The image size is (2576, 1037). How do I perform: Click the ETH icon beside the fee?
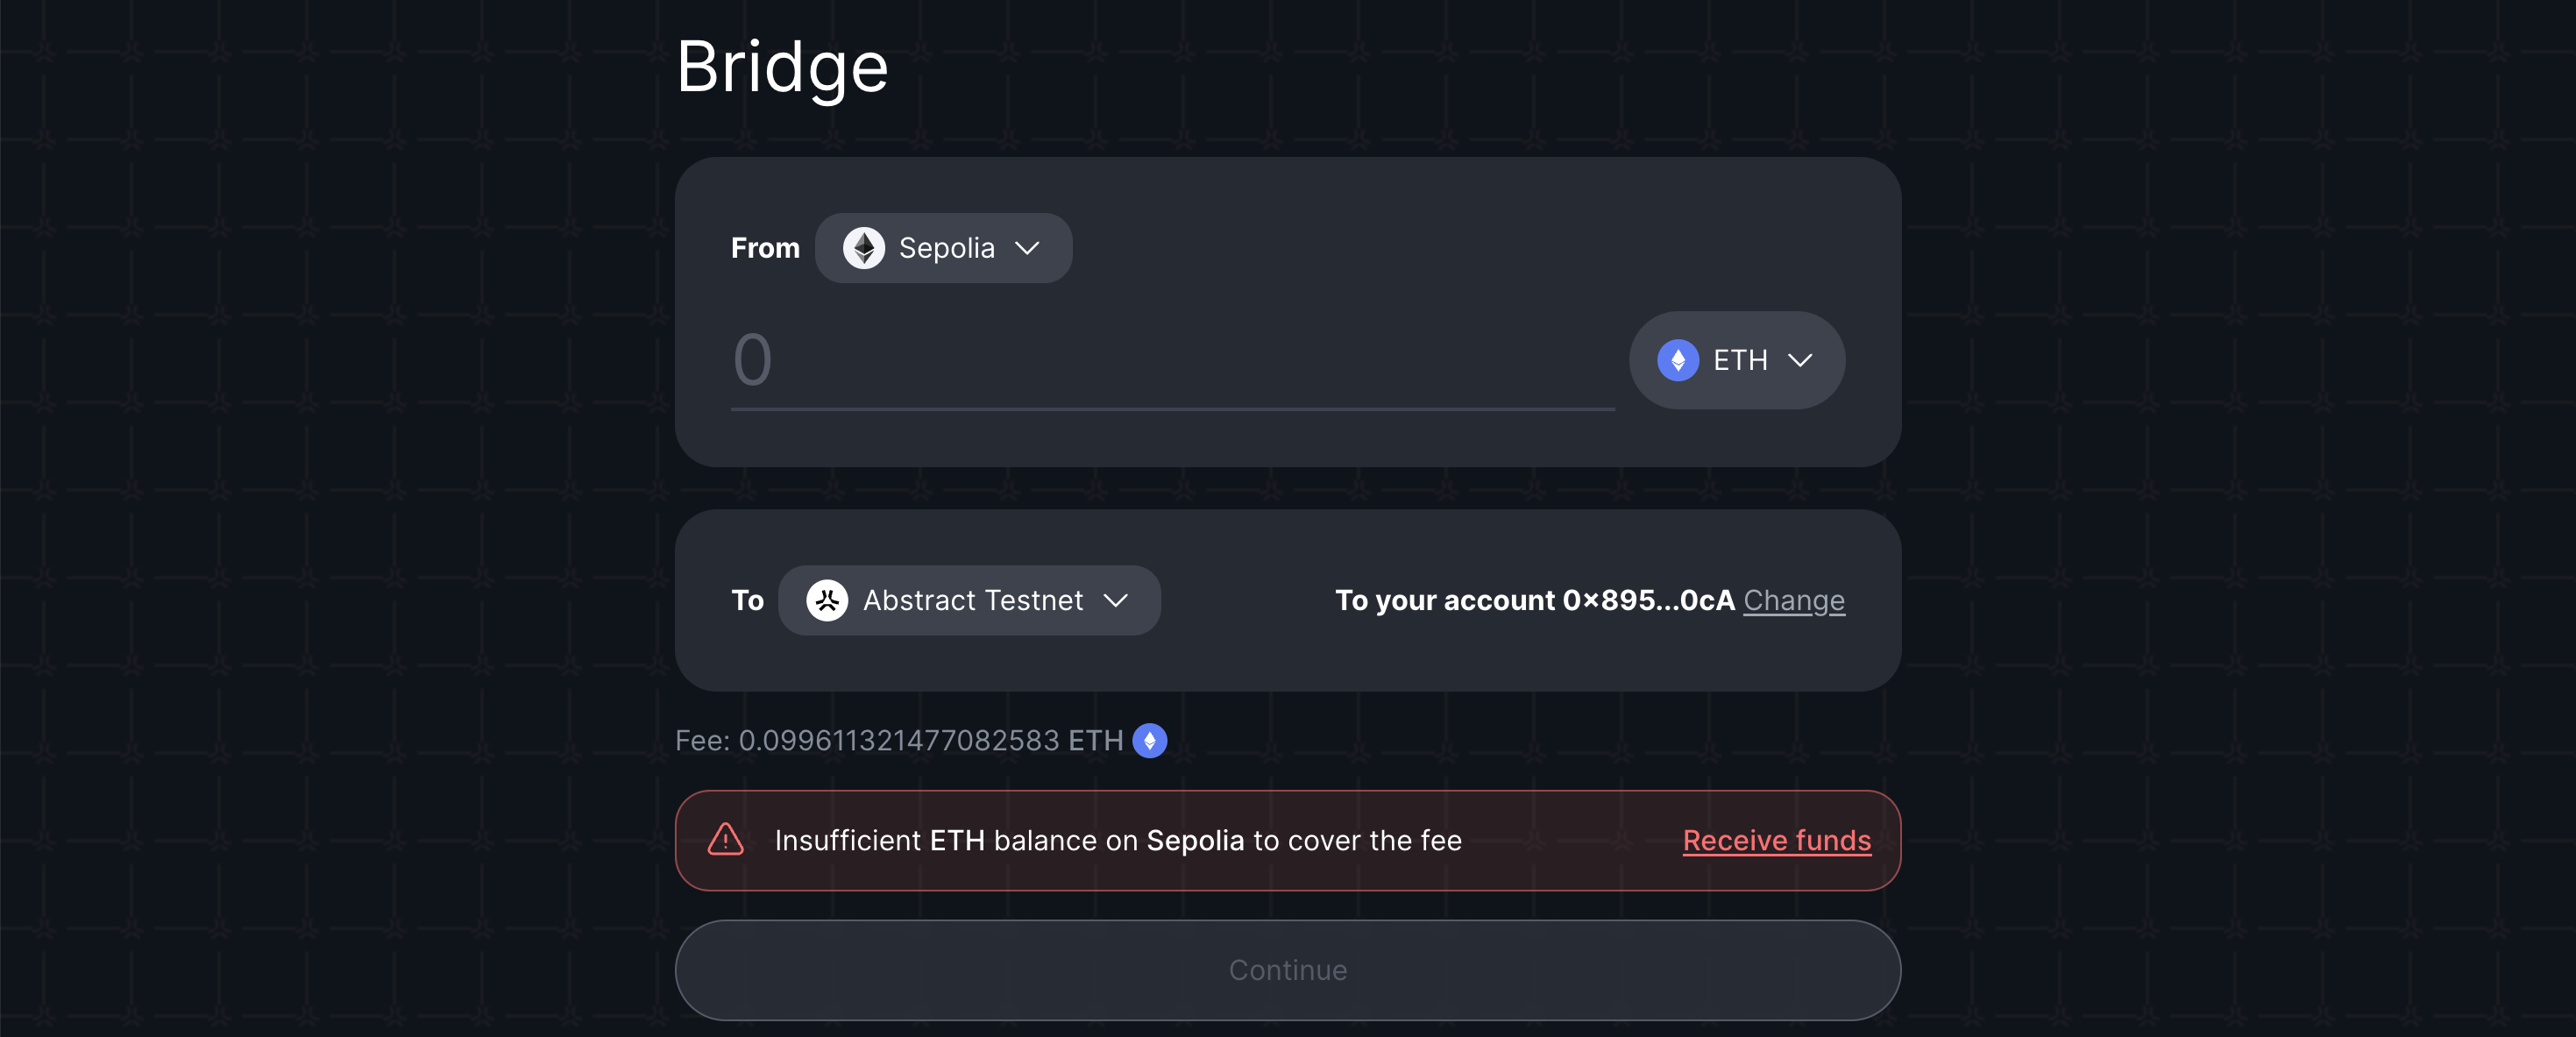point(1149,740)
